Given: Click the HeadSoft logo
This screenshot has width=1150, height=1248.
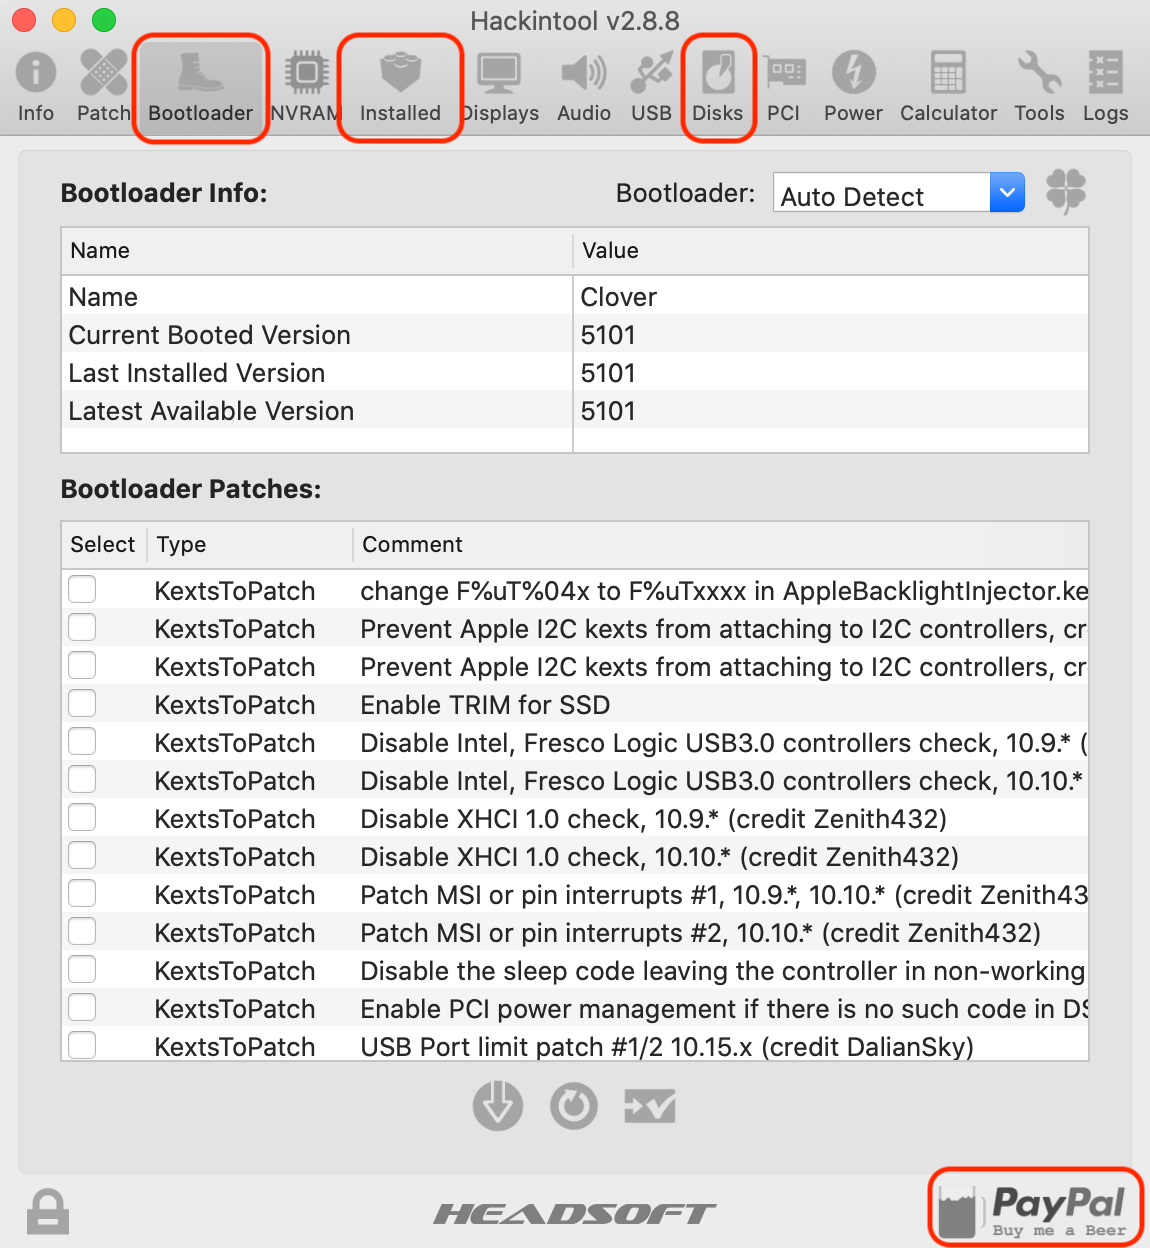Looking at the screenshot, I should click(x=575, y=1214).
